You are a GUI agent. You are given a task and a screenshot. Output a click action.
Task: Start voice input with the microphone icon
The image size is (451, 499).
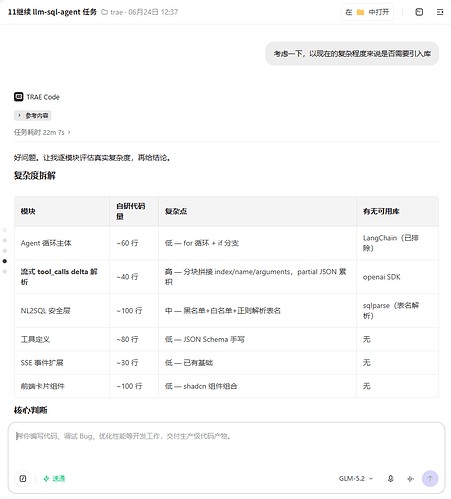390,479
